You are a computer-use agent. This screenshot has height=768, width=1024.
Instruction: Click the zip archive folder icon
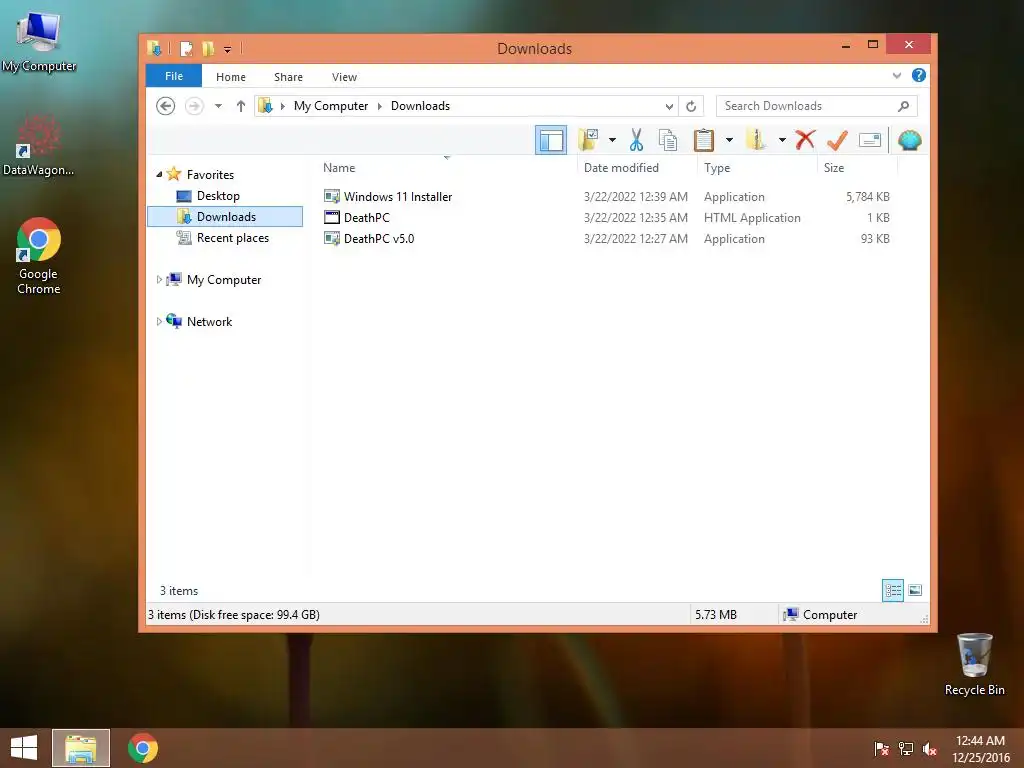756,140
